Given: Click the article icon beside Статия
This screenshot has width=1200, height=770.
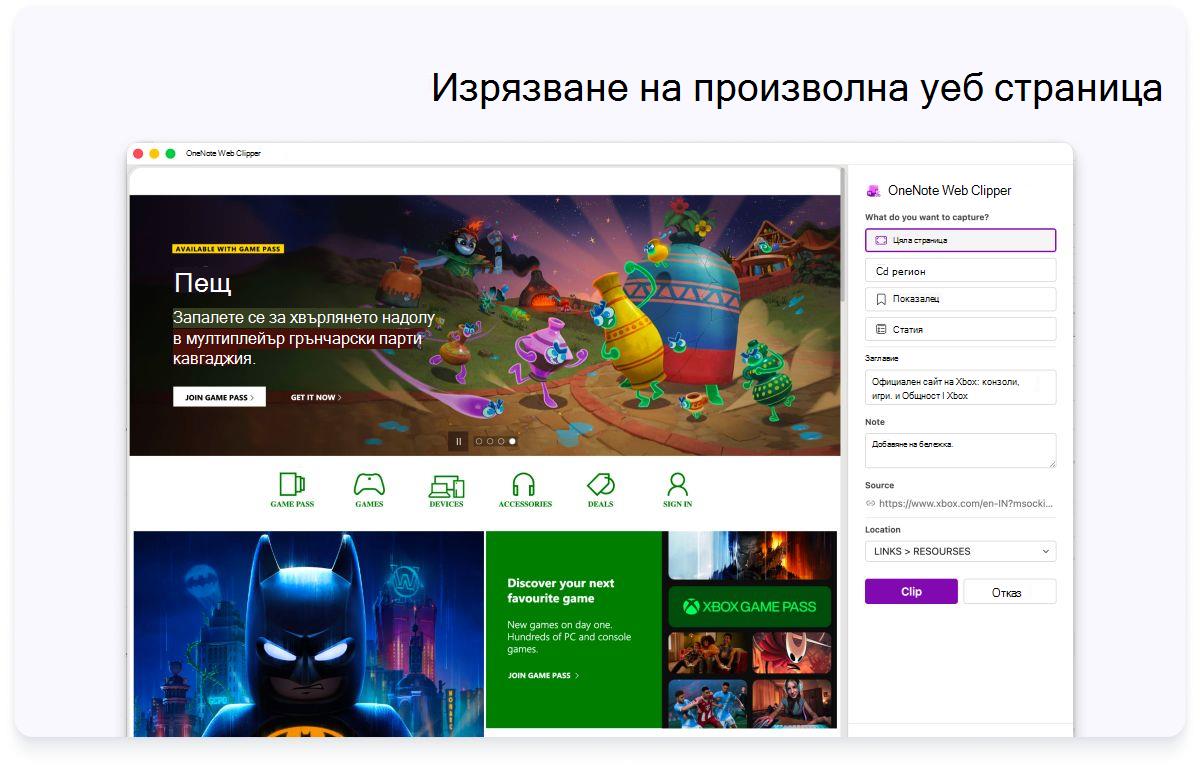Looking at the screenshot, I should tap(881, 329).
